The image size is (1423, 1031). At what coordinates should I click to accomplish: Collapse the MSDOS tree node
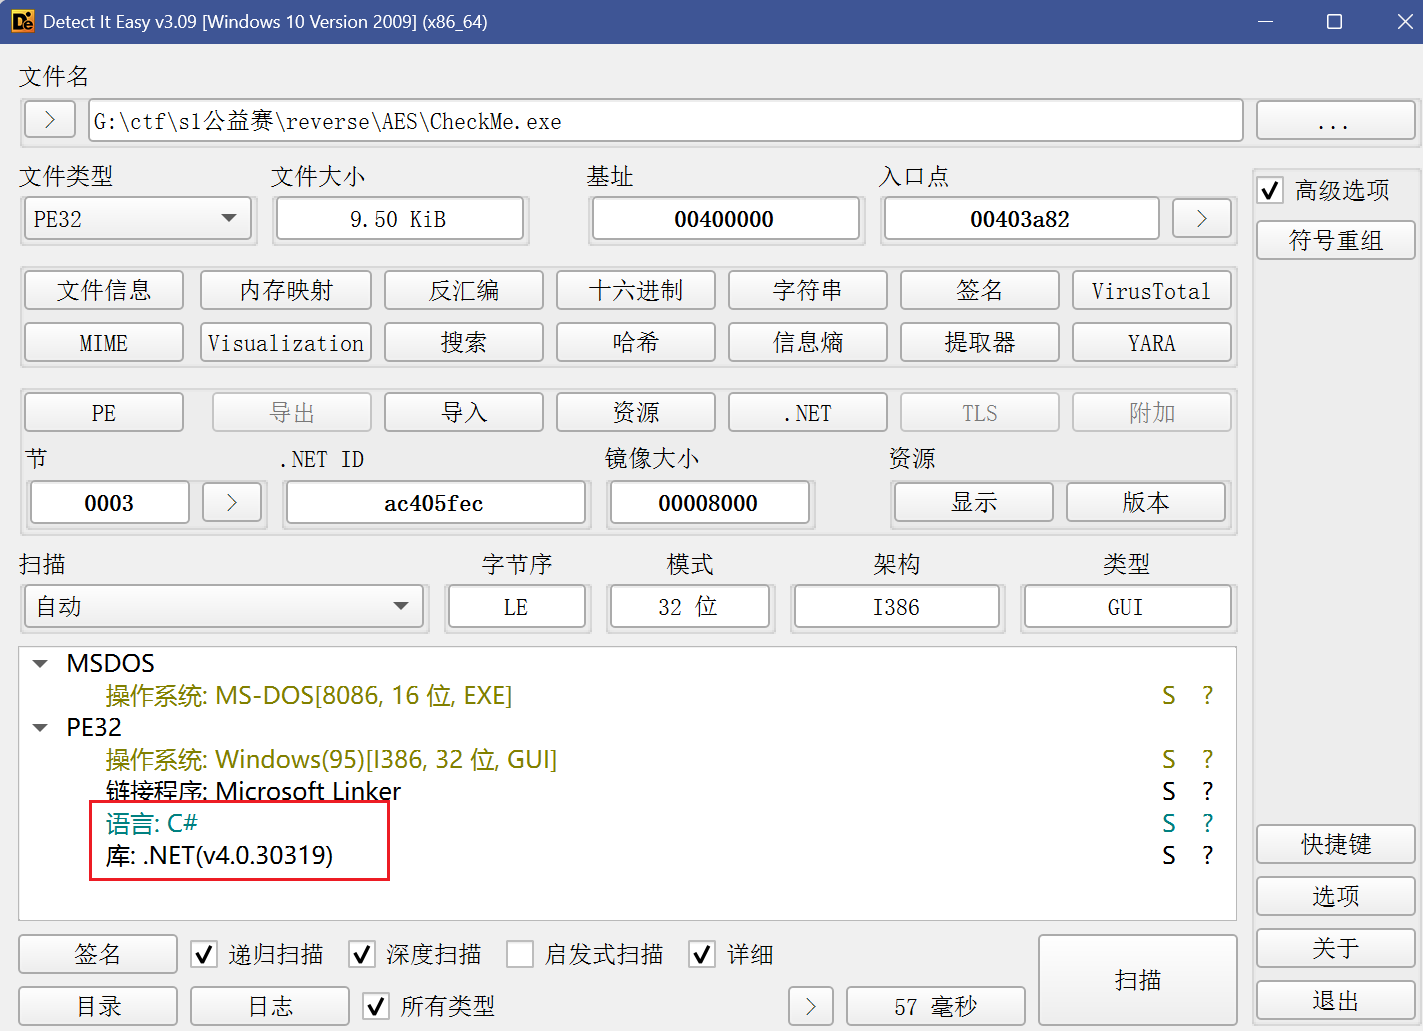click(x=41, y=664)
